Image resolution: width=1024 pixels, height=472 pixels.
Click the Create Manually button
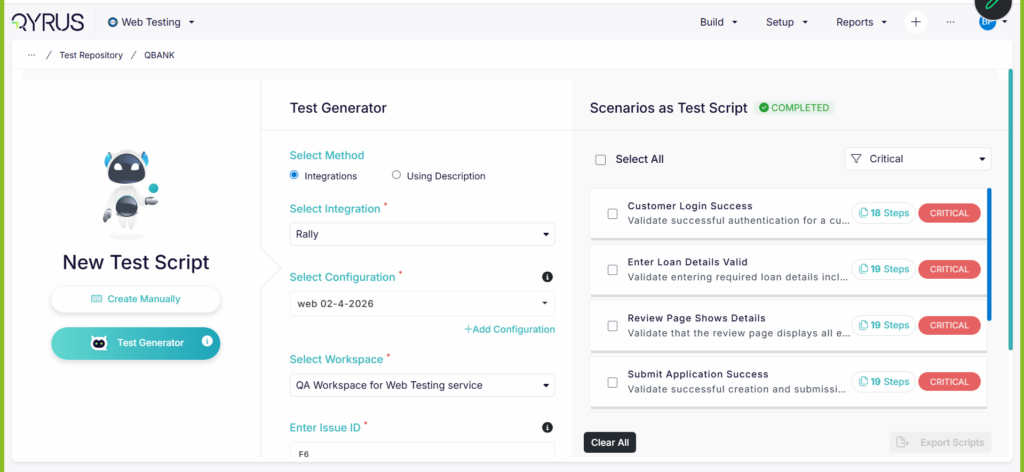pyautogui.click(x=136, y=299)
